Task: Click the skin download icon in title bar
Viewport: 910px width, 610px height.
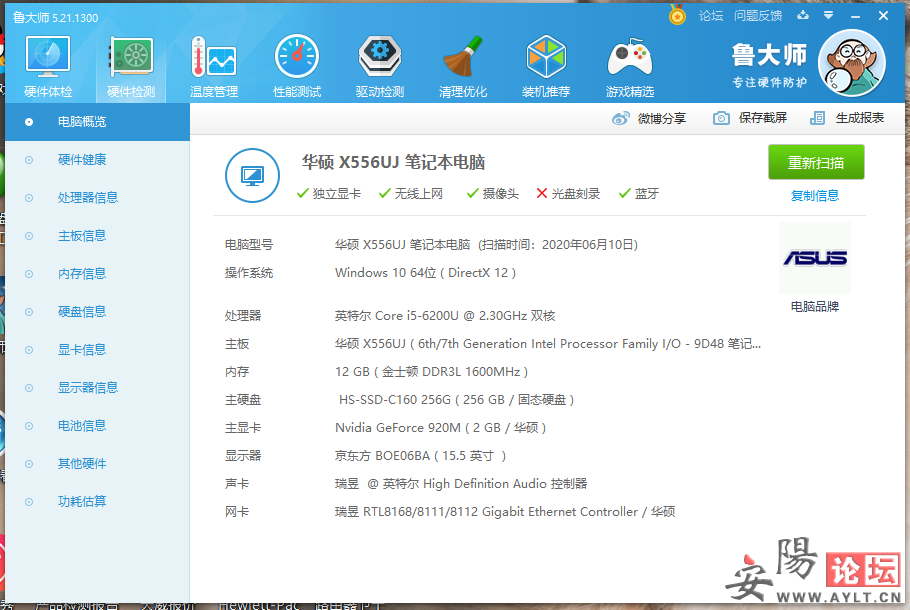Action: [803, 15]
